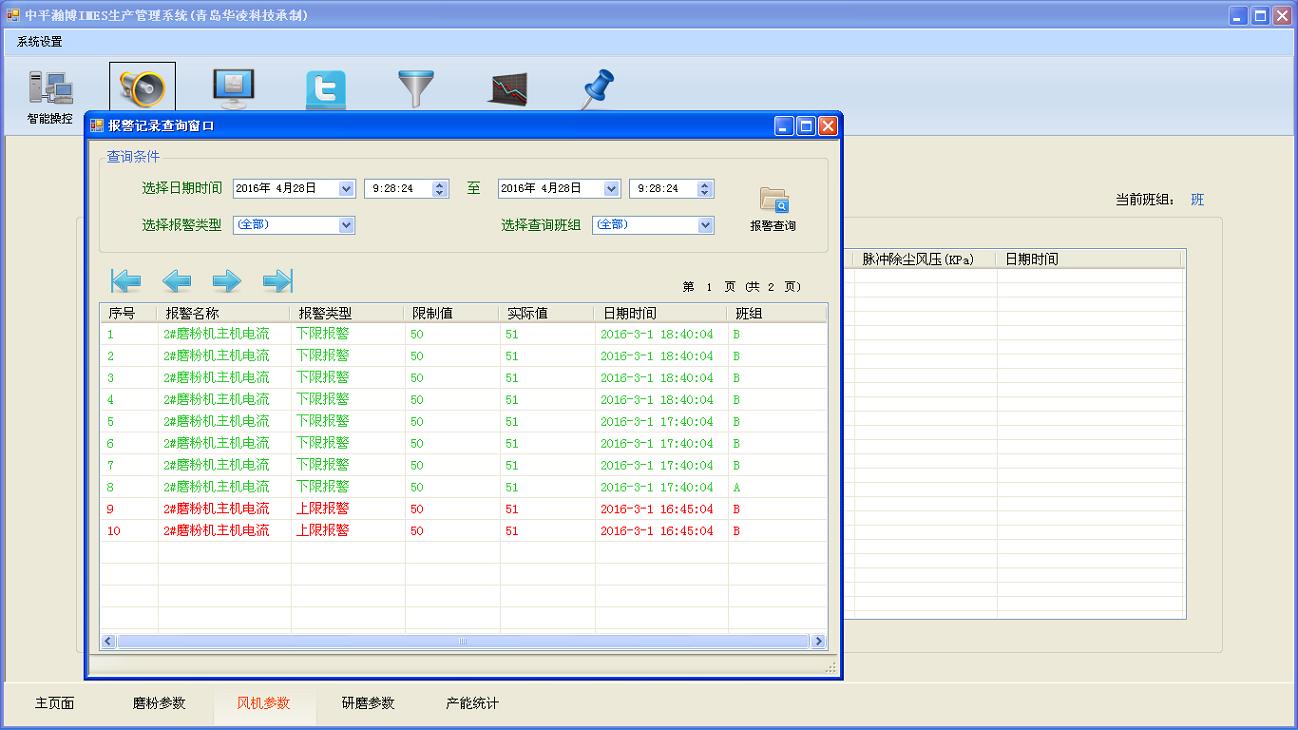
Task: Open the 选择查询班组 dropdown
Action: 705,225
